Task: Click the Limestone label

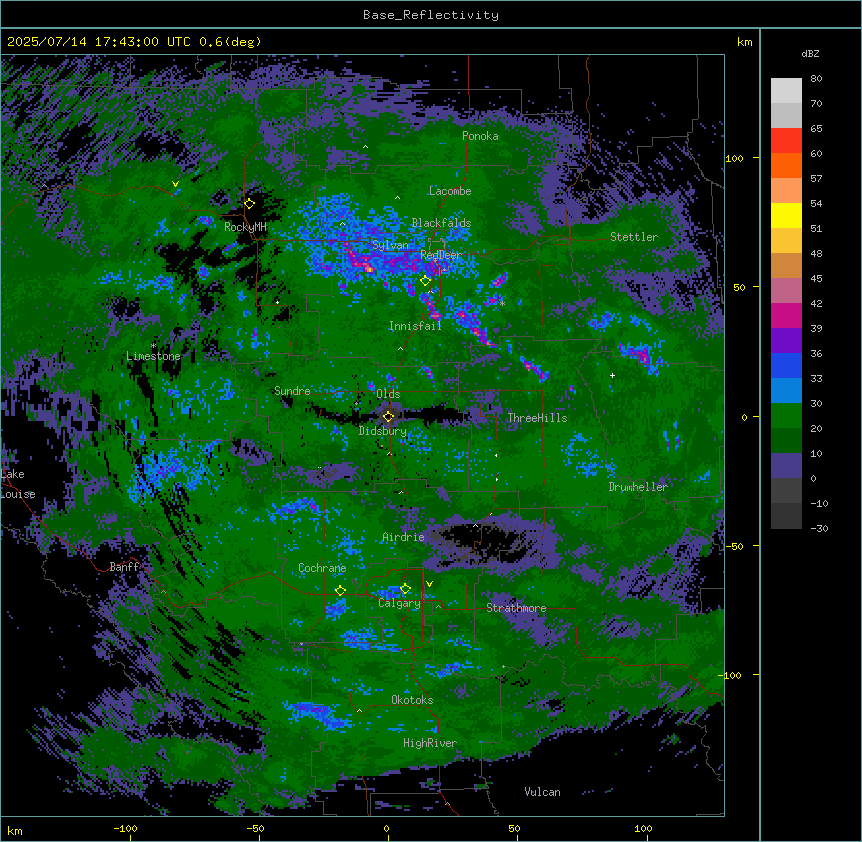Action: [153, 356]
